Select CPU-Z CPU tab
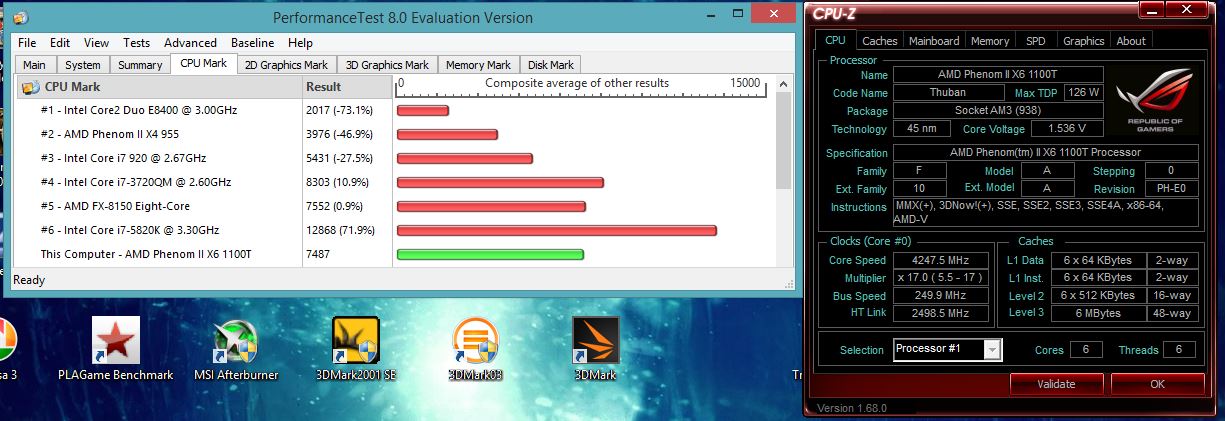 (x=835, y=40)
